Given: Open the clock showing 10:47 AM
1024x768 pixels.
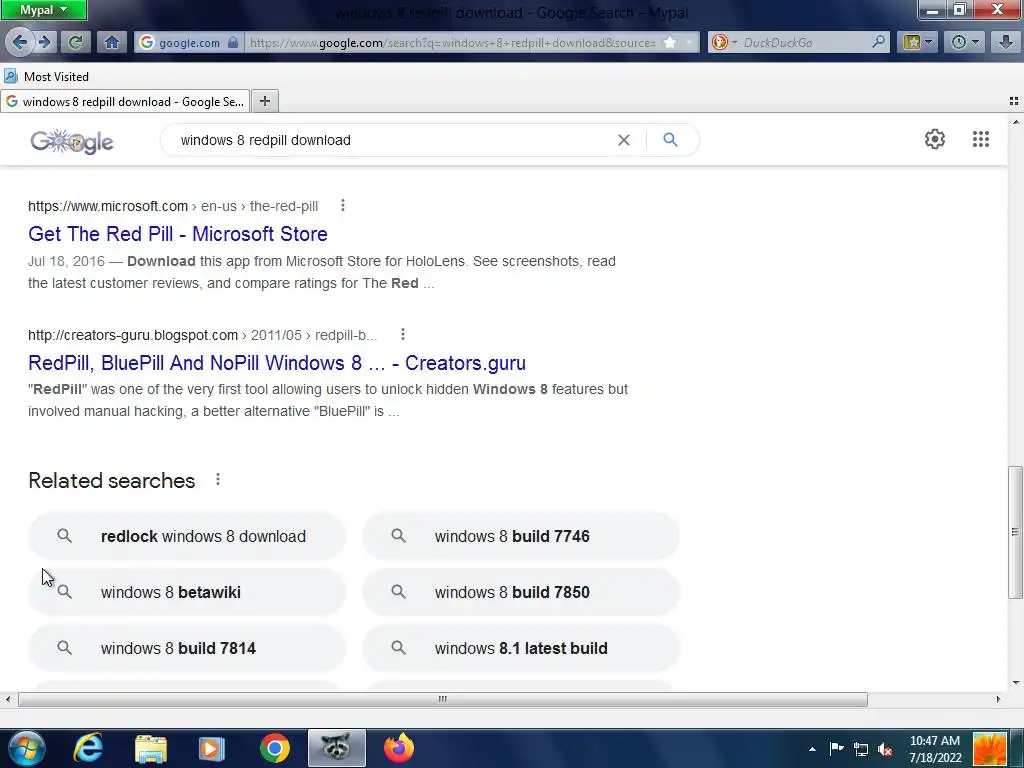Looking at the screenshot, I should tap(935, 749).
